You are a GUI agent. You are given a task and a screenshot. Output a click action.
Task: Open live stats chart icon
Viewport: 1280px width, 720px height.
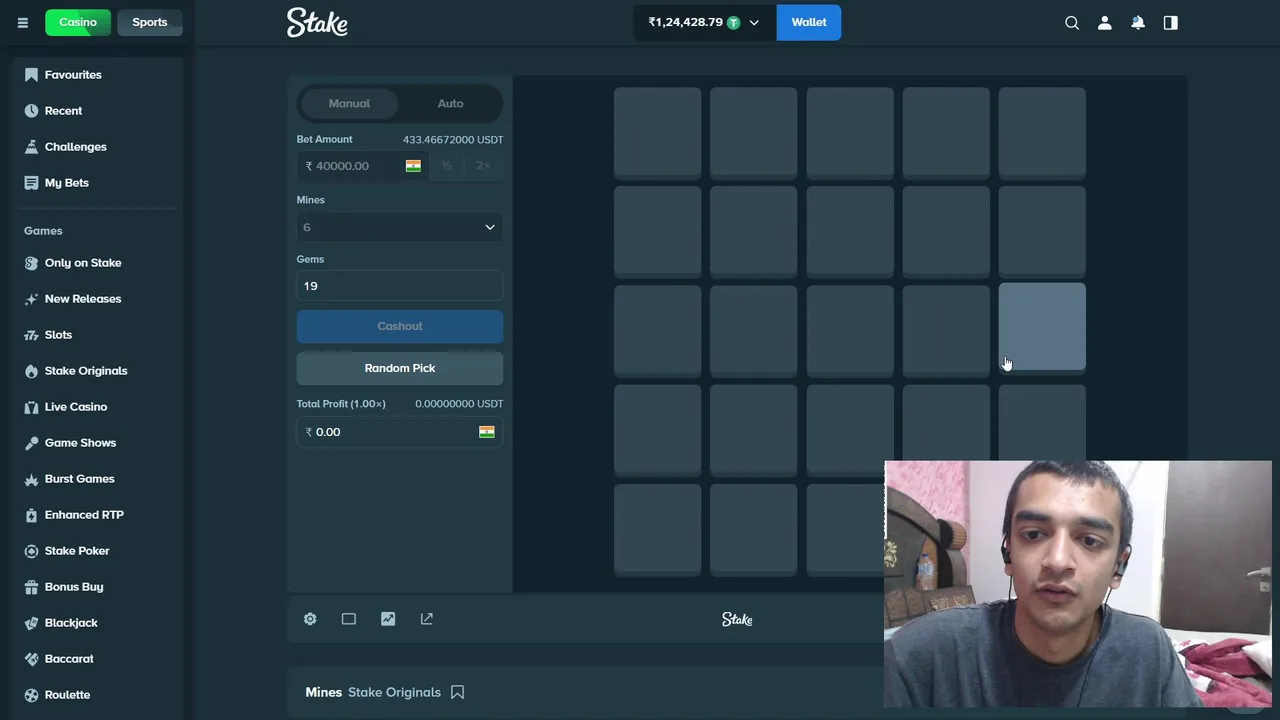[x=388, y=619]
